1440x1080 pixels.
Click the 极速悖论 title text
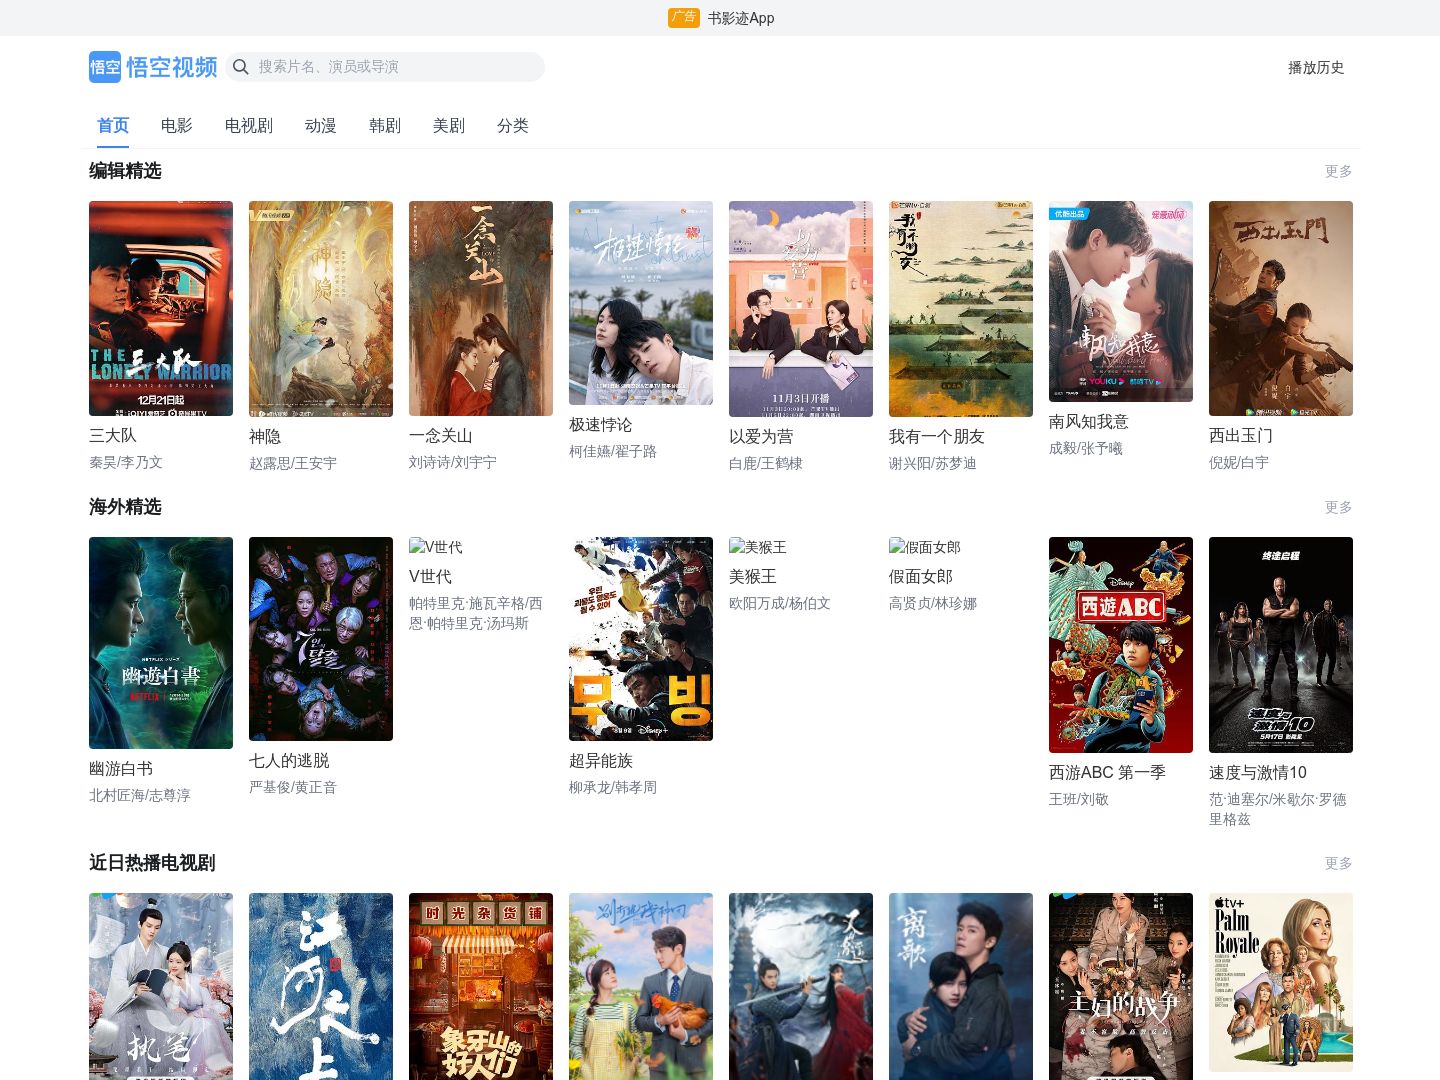601,424
